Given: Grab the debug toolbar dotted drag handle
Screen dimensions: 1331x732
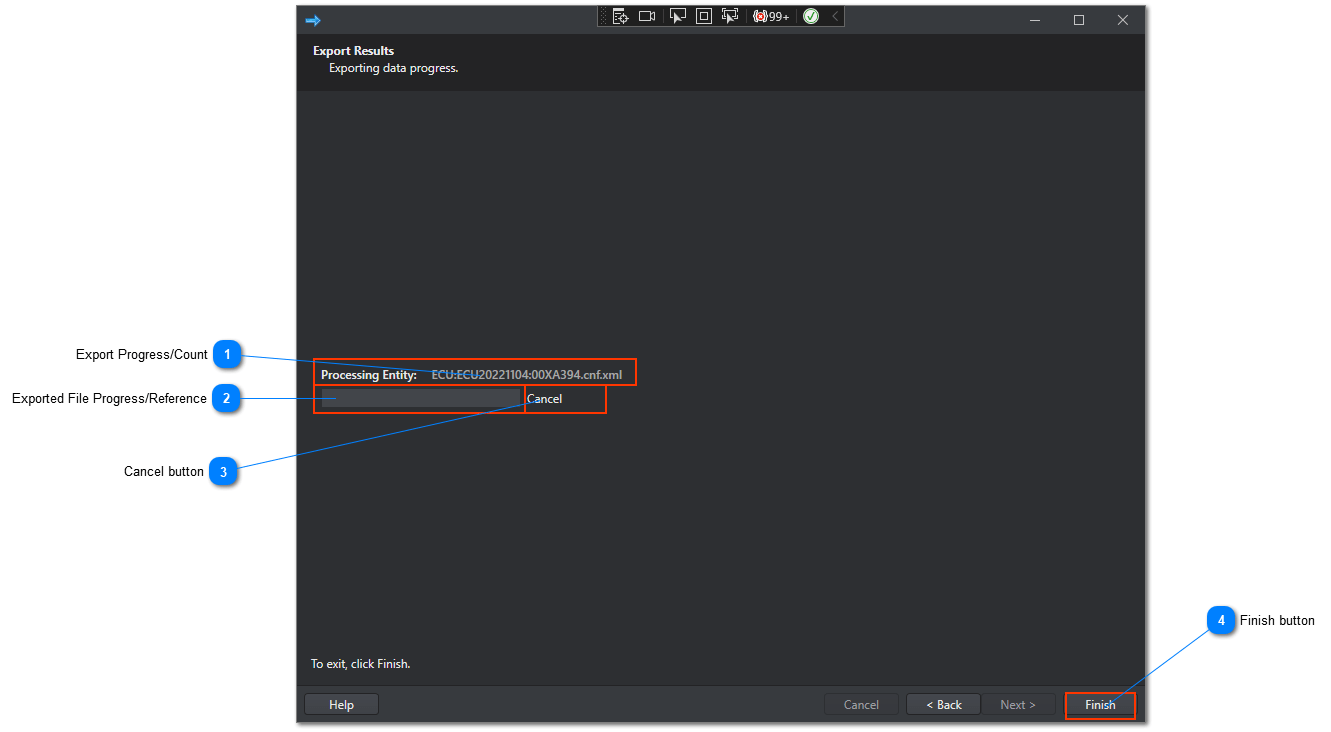Looking at the screenshot, I should click(x=604, y=16).
